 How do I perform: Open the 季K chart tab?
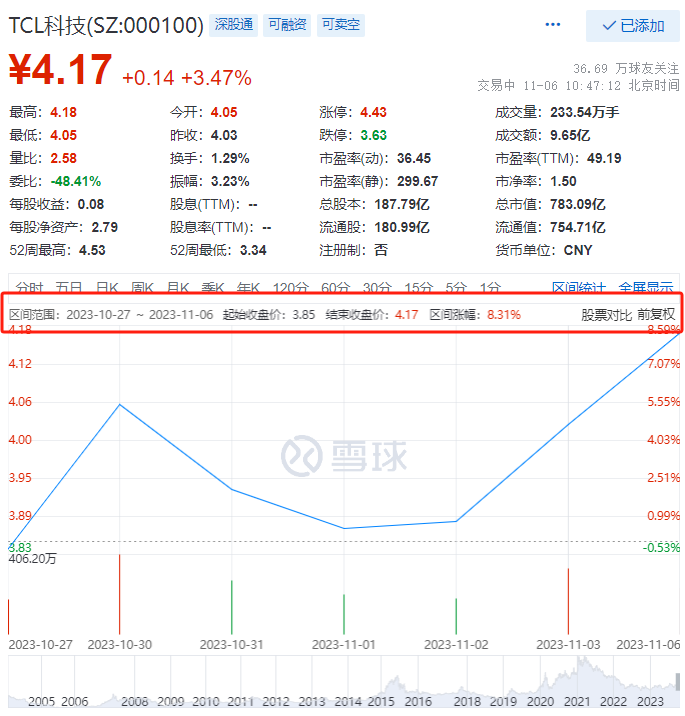(x=213, y=288)
